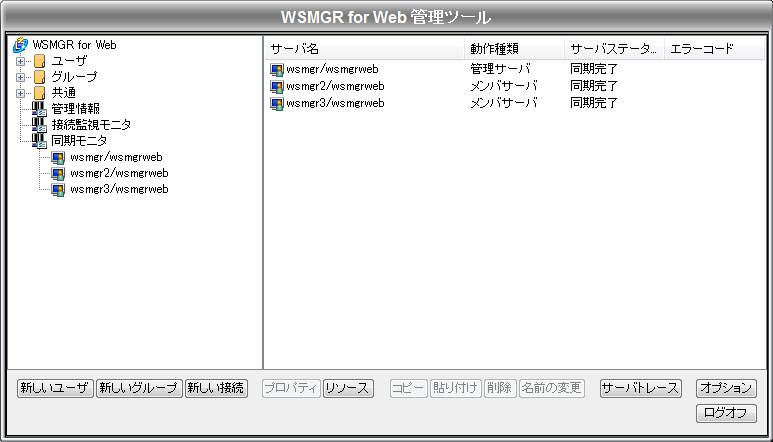Screen dimensions: 773x442
Task: Click the コピー button
Action: [408, 388]
